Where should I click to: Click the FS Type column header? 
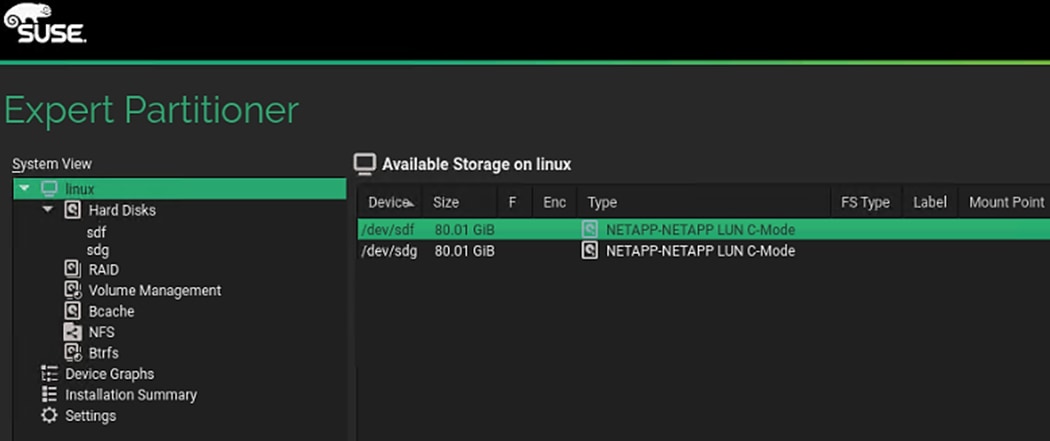[x=865, y=202]
